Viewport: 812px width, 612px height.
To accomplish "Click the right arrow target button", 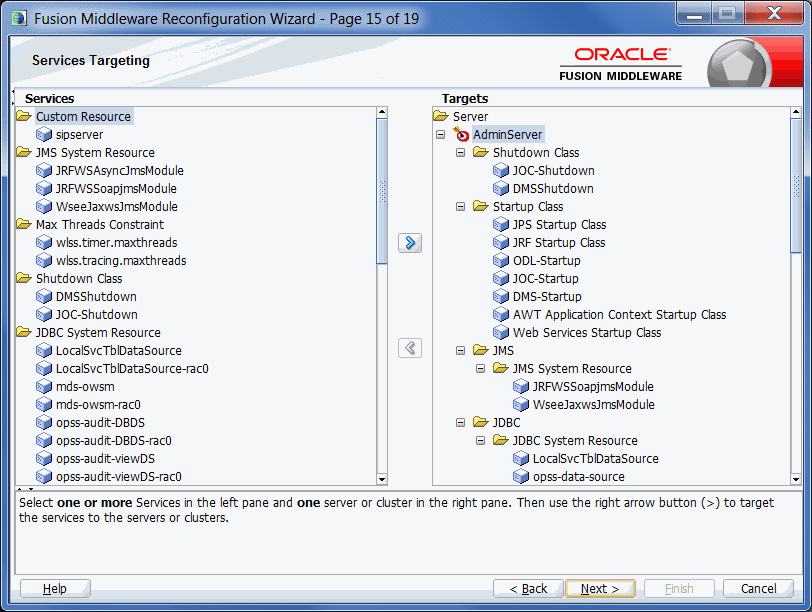I will pos(410,242).
